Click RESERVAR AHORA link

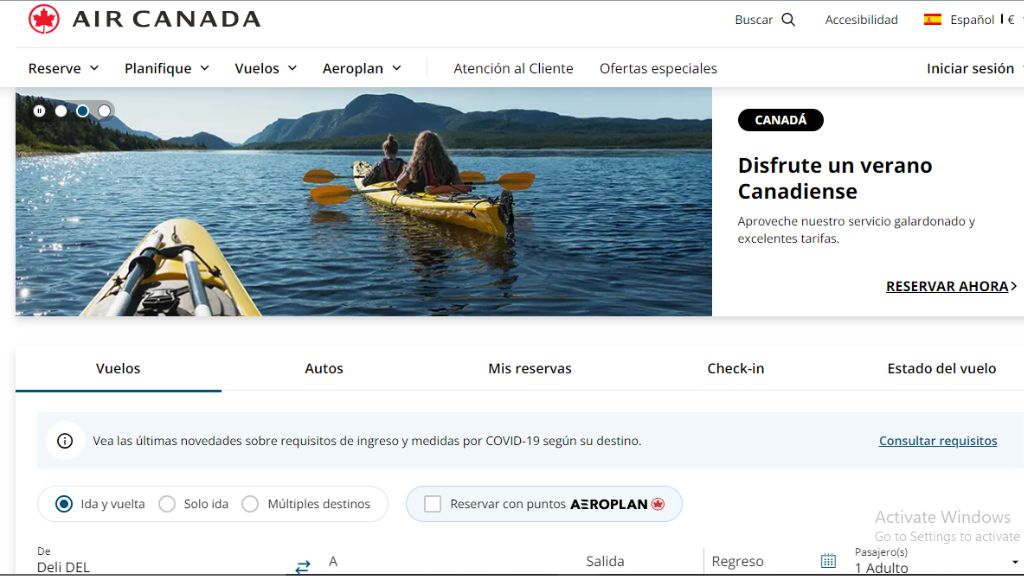coord(951,286)
